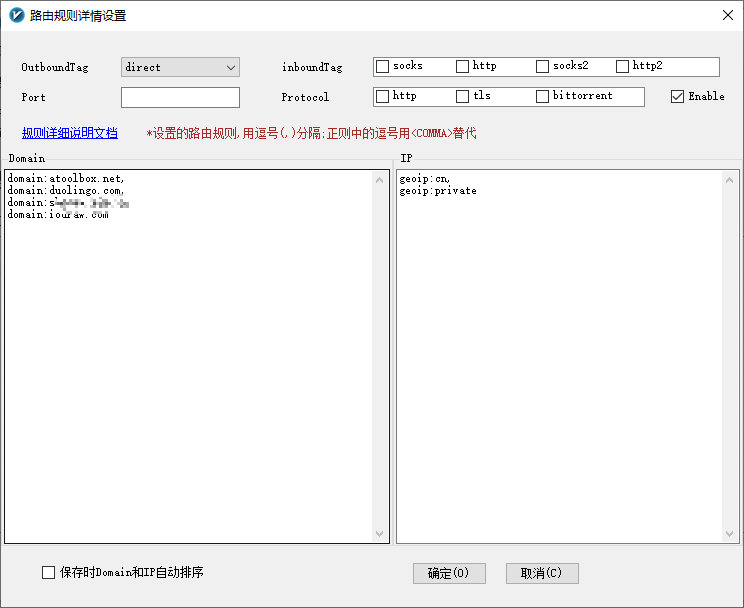This screenshot has width=744, height=608.
Task: Click the last domain line ending in .com
Action: point(58,215)
